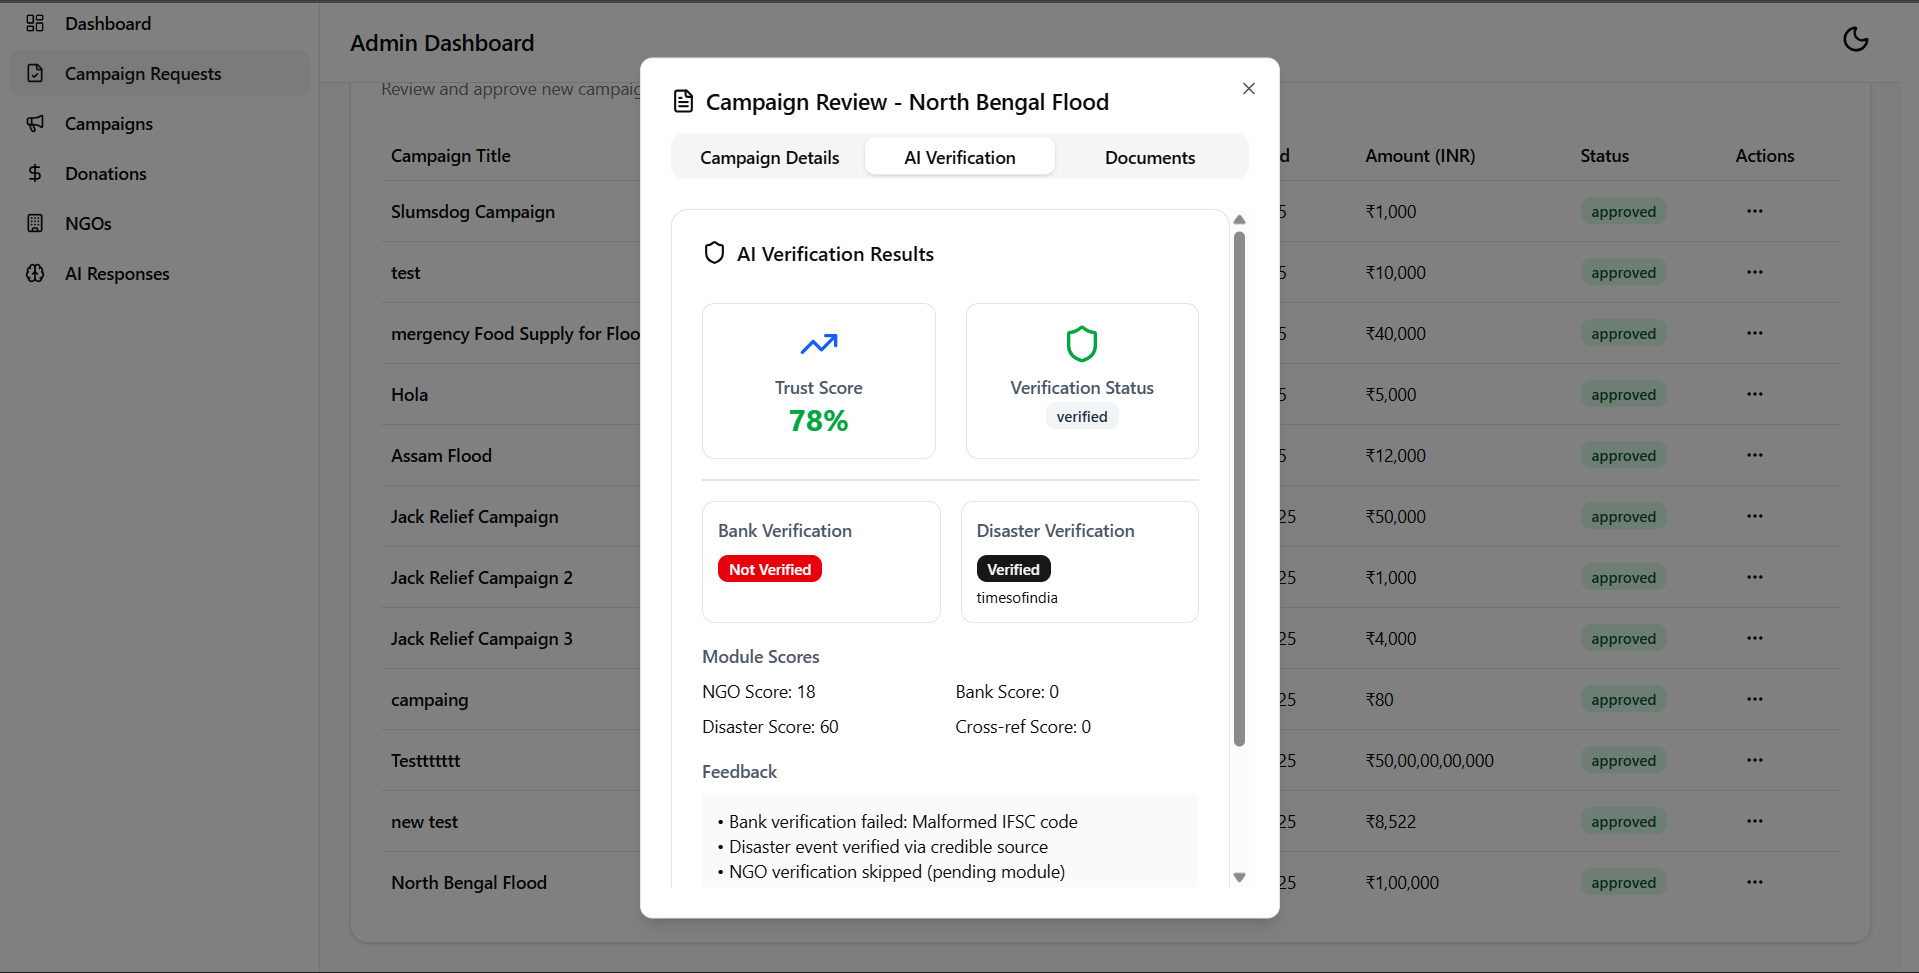The width and height of the screenshot is (1919, 973).
Task: Open actions menu for Slumsdog Campaign row
Action: 1754,211
